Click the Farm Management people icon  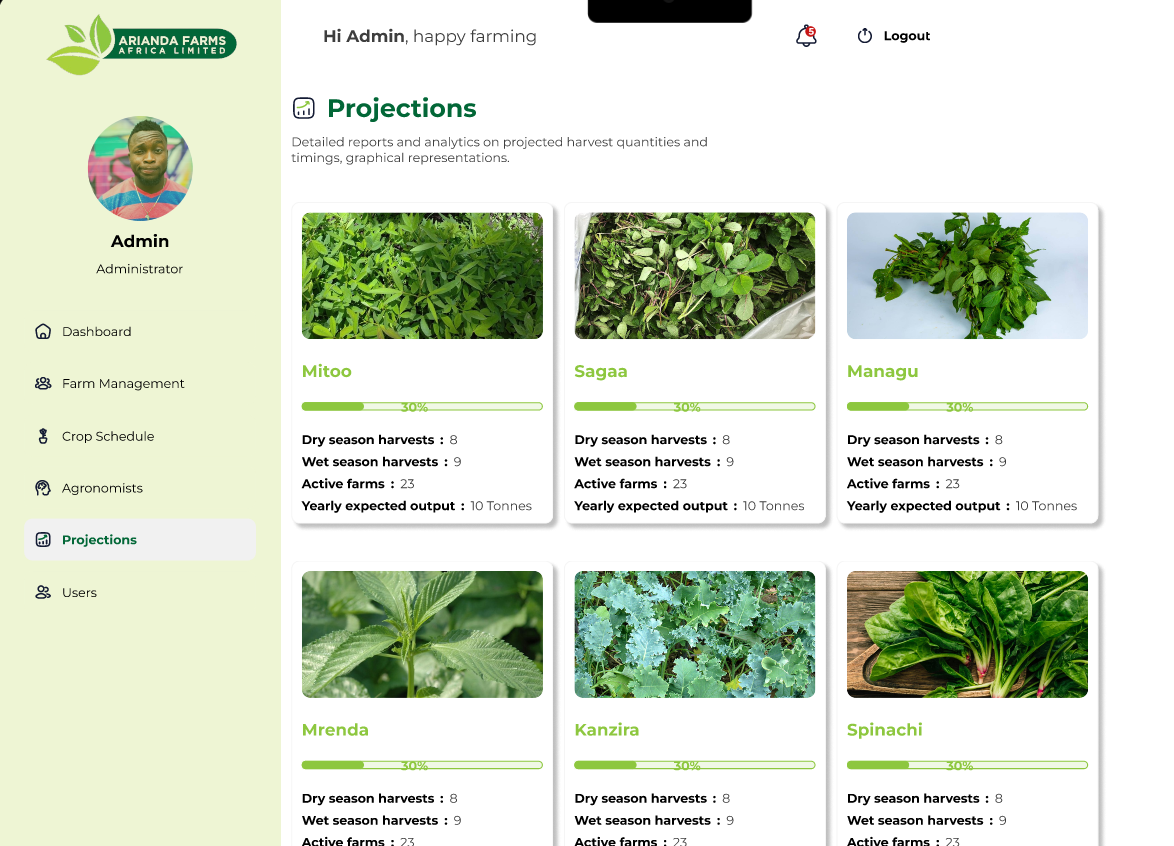[43, 384]
